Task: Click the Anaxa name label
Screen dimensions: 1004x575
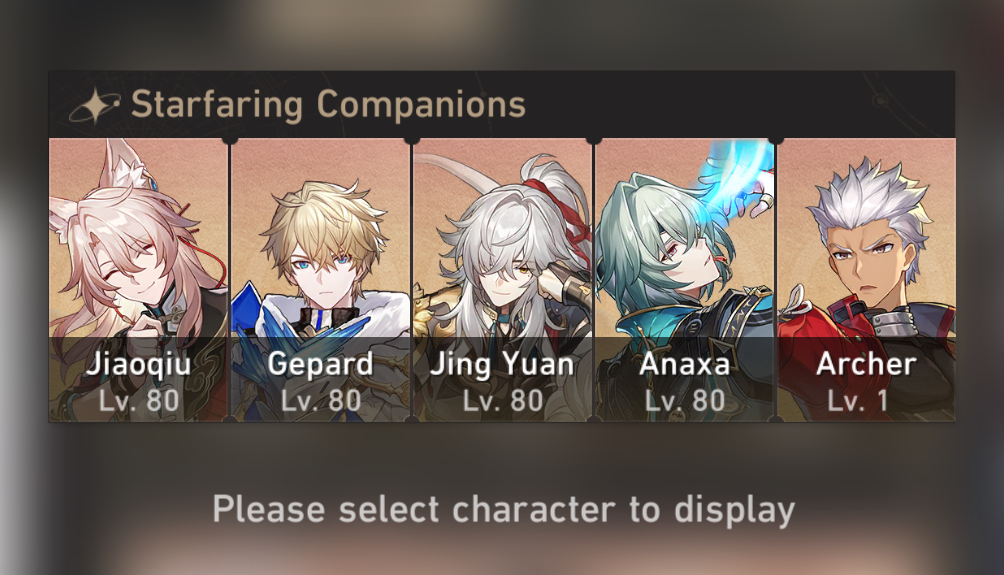Action: (684, 364)
